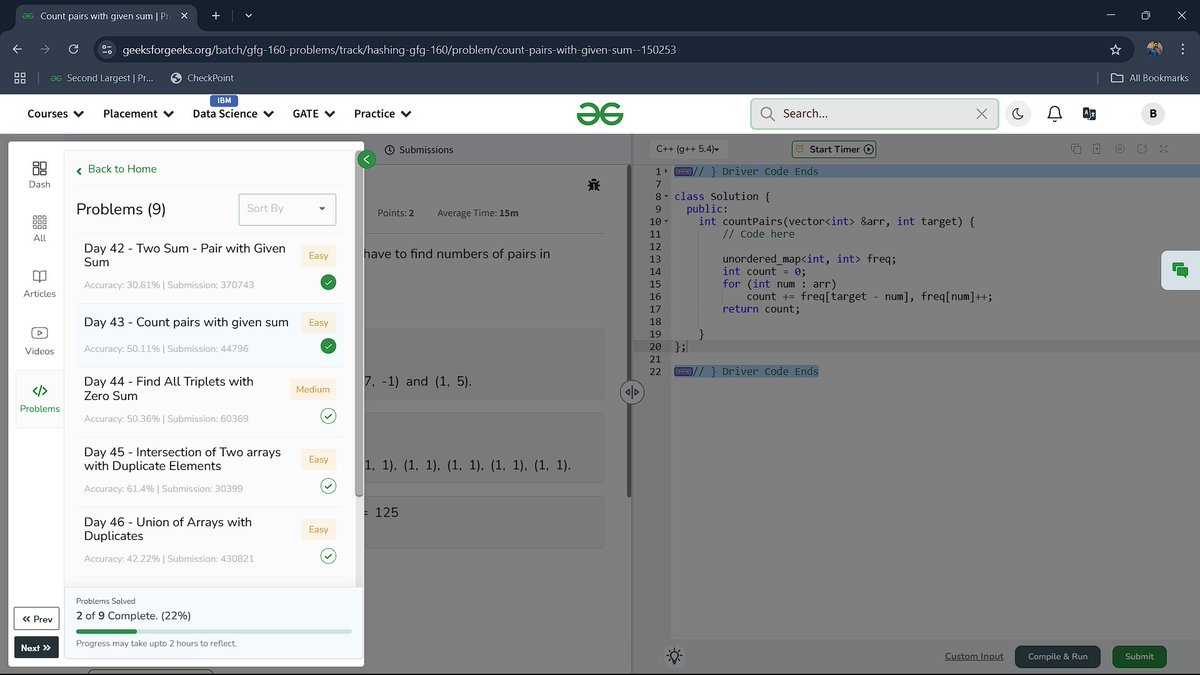
Task: Select the Problems sidebar section
Action: (x=39, y=399)
